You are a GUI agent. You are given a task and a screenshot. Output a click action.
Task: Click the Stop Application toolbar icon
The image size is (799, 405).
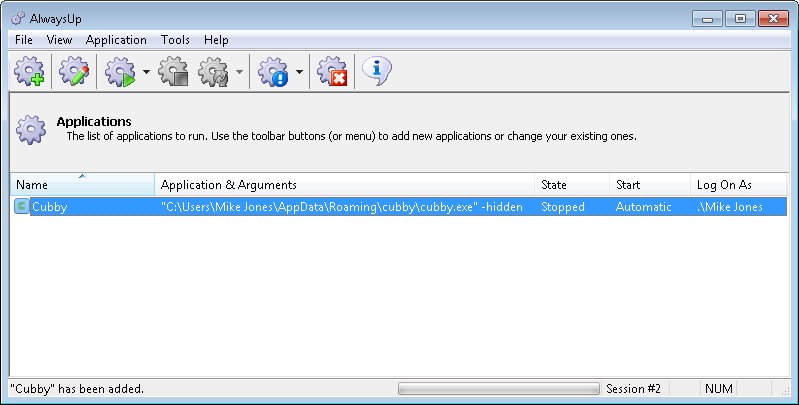coord(173,71)
